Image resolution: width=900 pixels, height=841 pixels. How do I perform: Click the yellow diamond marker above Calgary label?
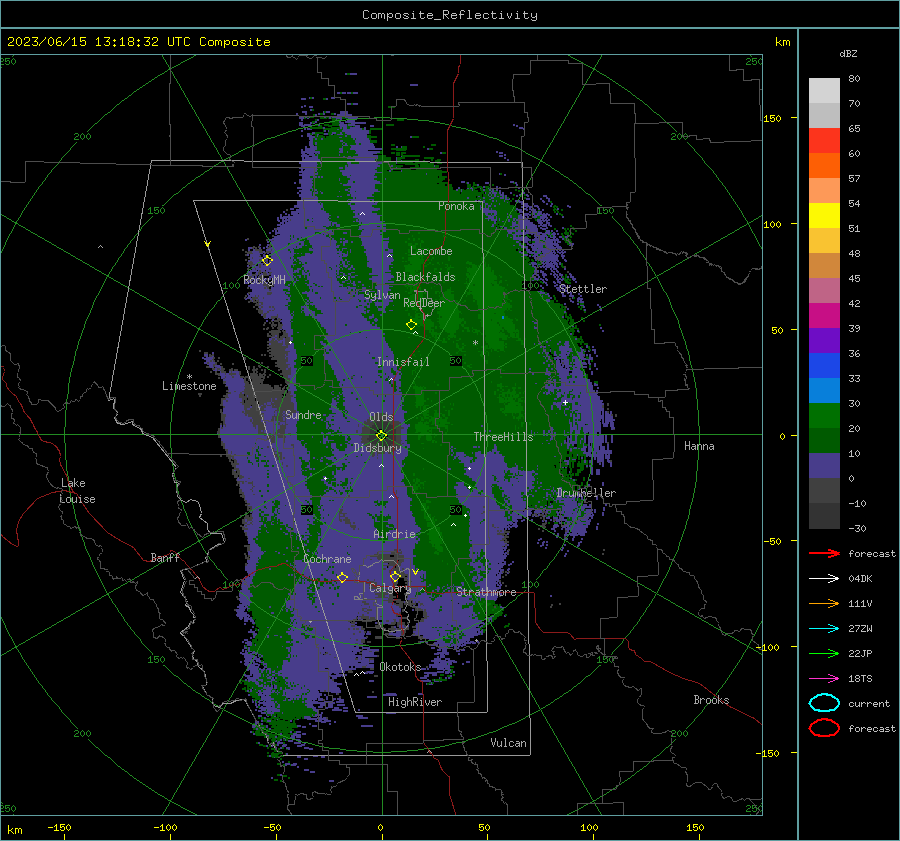pyautogui.click(x=395, y=576)
